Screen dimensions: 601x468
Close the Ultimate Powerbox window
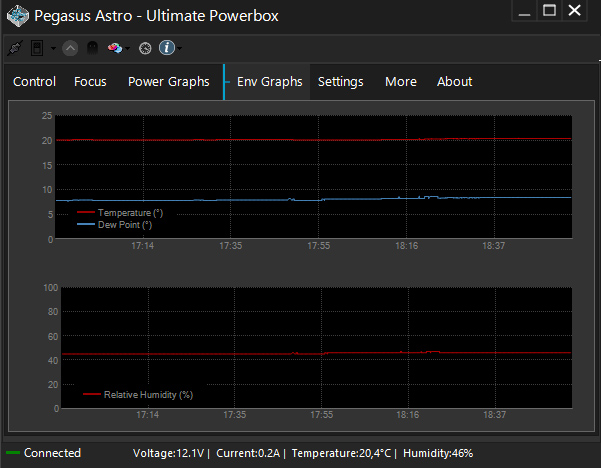(x=574, y=11)
